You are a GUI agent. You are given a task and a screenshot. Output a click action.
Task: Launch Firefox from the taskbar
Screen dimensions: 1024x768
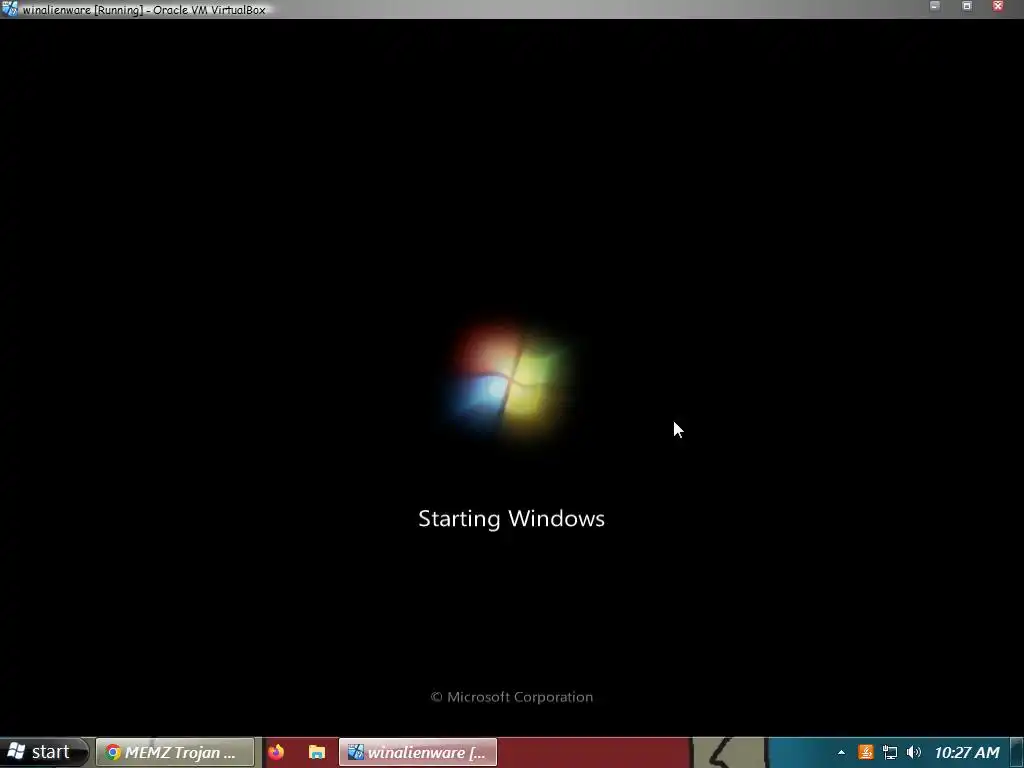[276, 752]
